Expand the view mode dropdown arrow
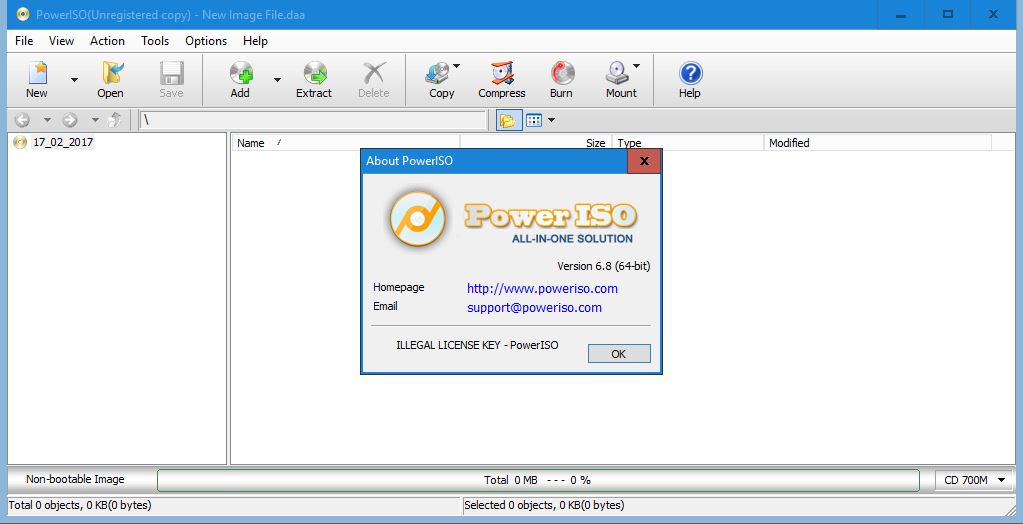1023x524 pixels. point(551,120)
